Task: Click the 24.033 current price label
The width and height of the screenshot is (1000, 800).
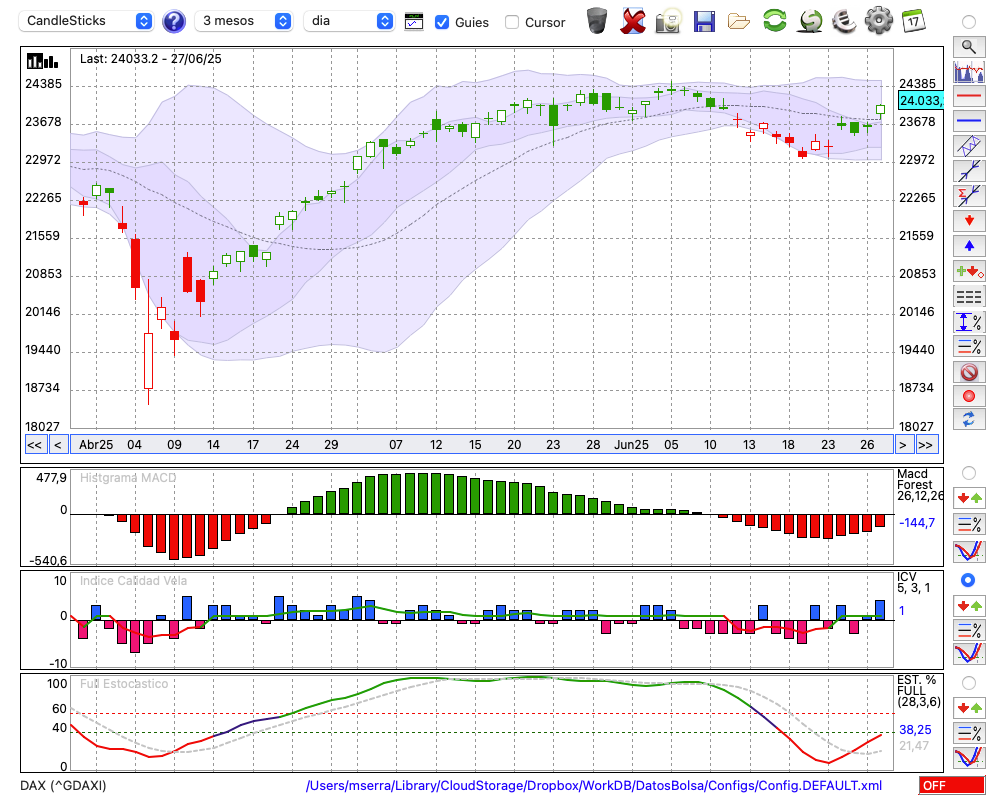Action: [920, 100]
